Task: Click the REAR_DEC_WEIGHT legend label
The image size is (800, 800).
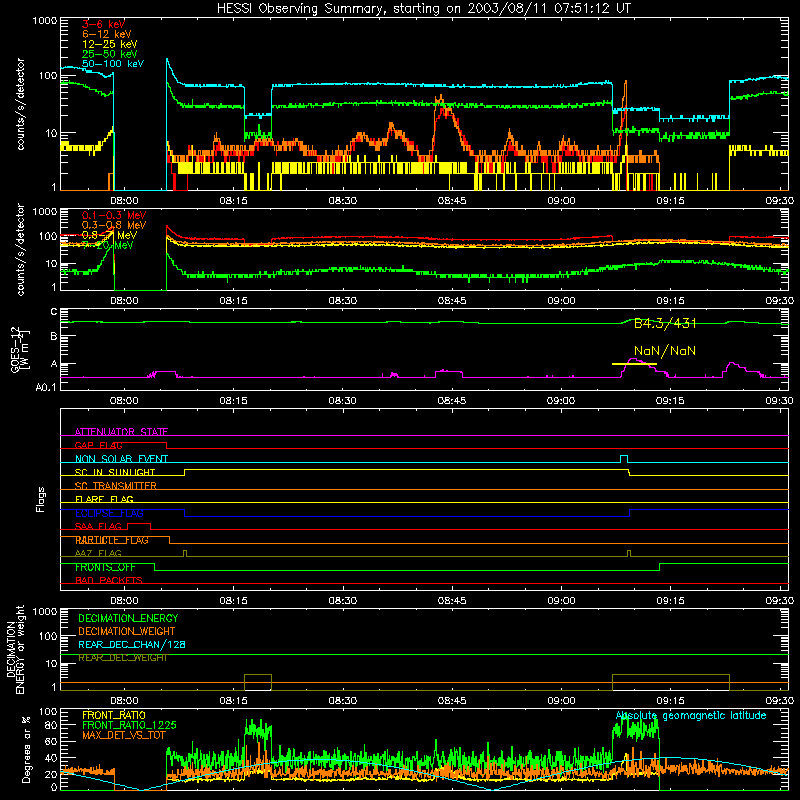Action: (x=122, y=658)
